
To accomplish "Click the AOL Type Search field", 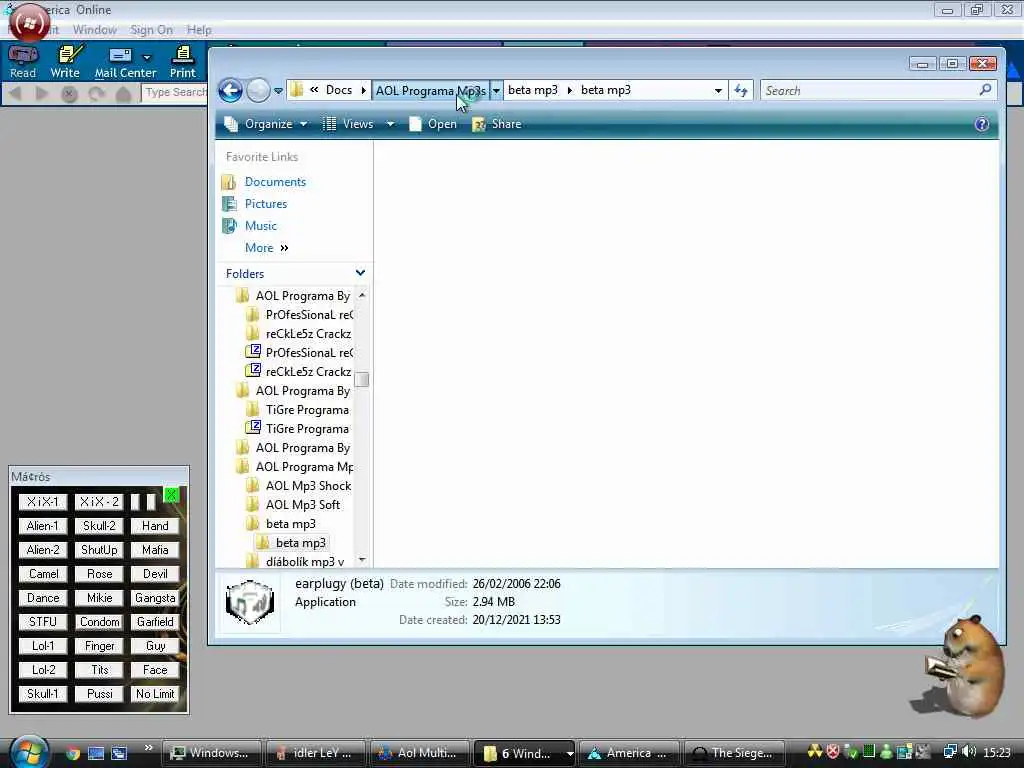I will 174,93.
